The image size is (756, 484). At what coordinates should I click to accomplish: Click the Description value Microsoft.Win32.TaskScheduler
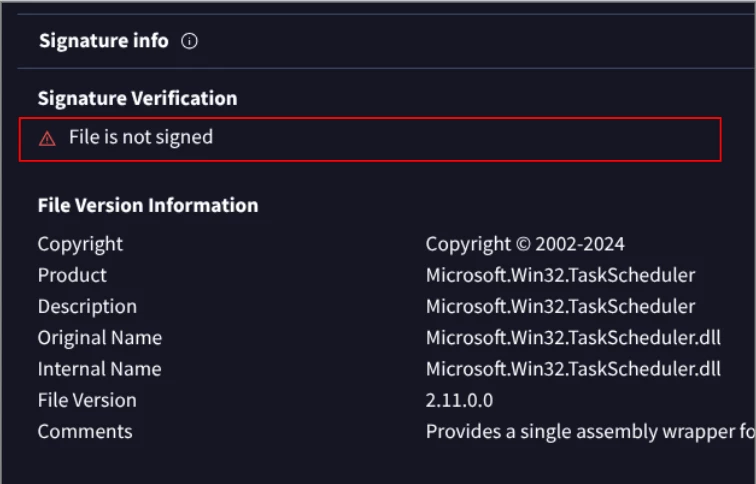tap(560, 306)
